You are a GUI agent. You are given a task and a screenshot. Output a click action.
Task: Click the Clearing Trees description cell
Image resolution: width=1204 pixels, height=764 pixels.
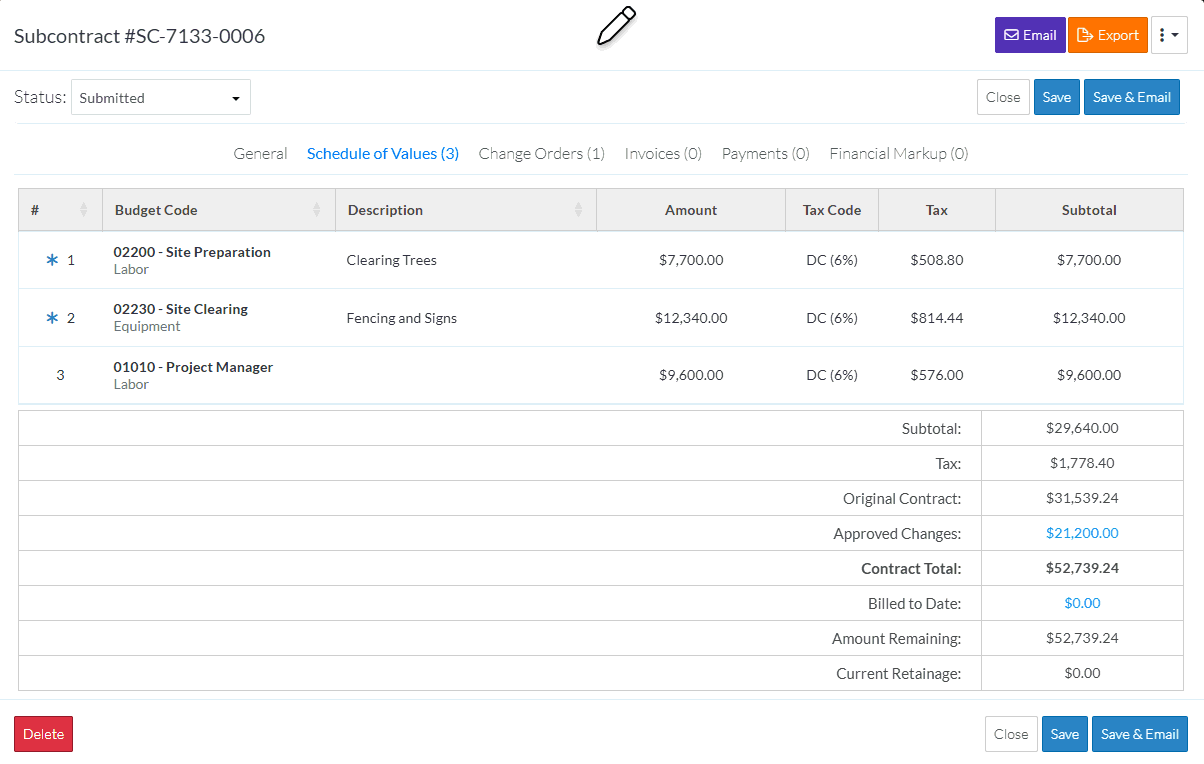click(x=392, y=260)
